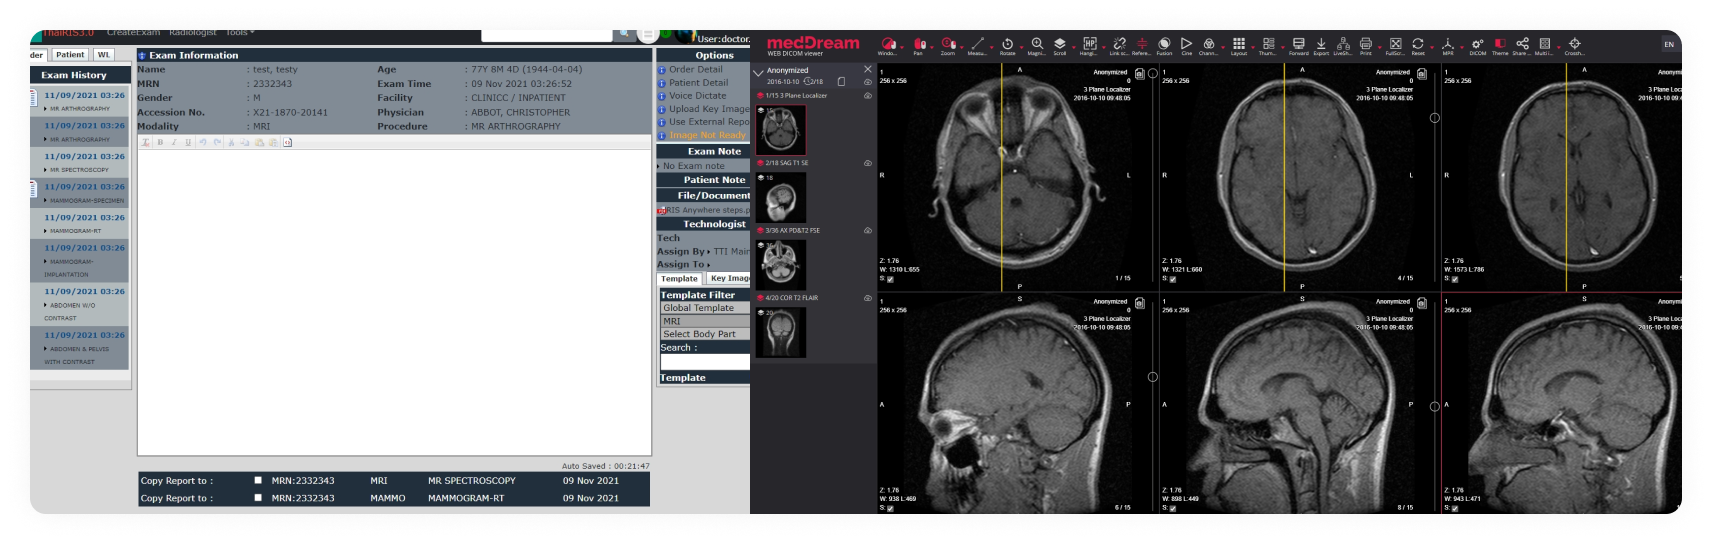
Task: Open the Voice Dictate option
Action: (697, 96)
